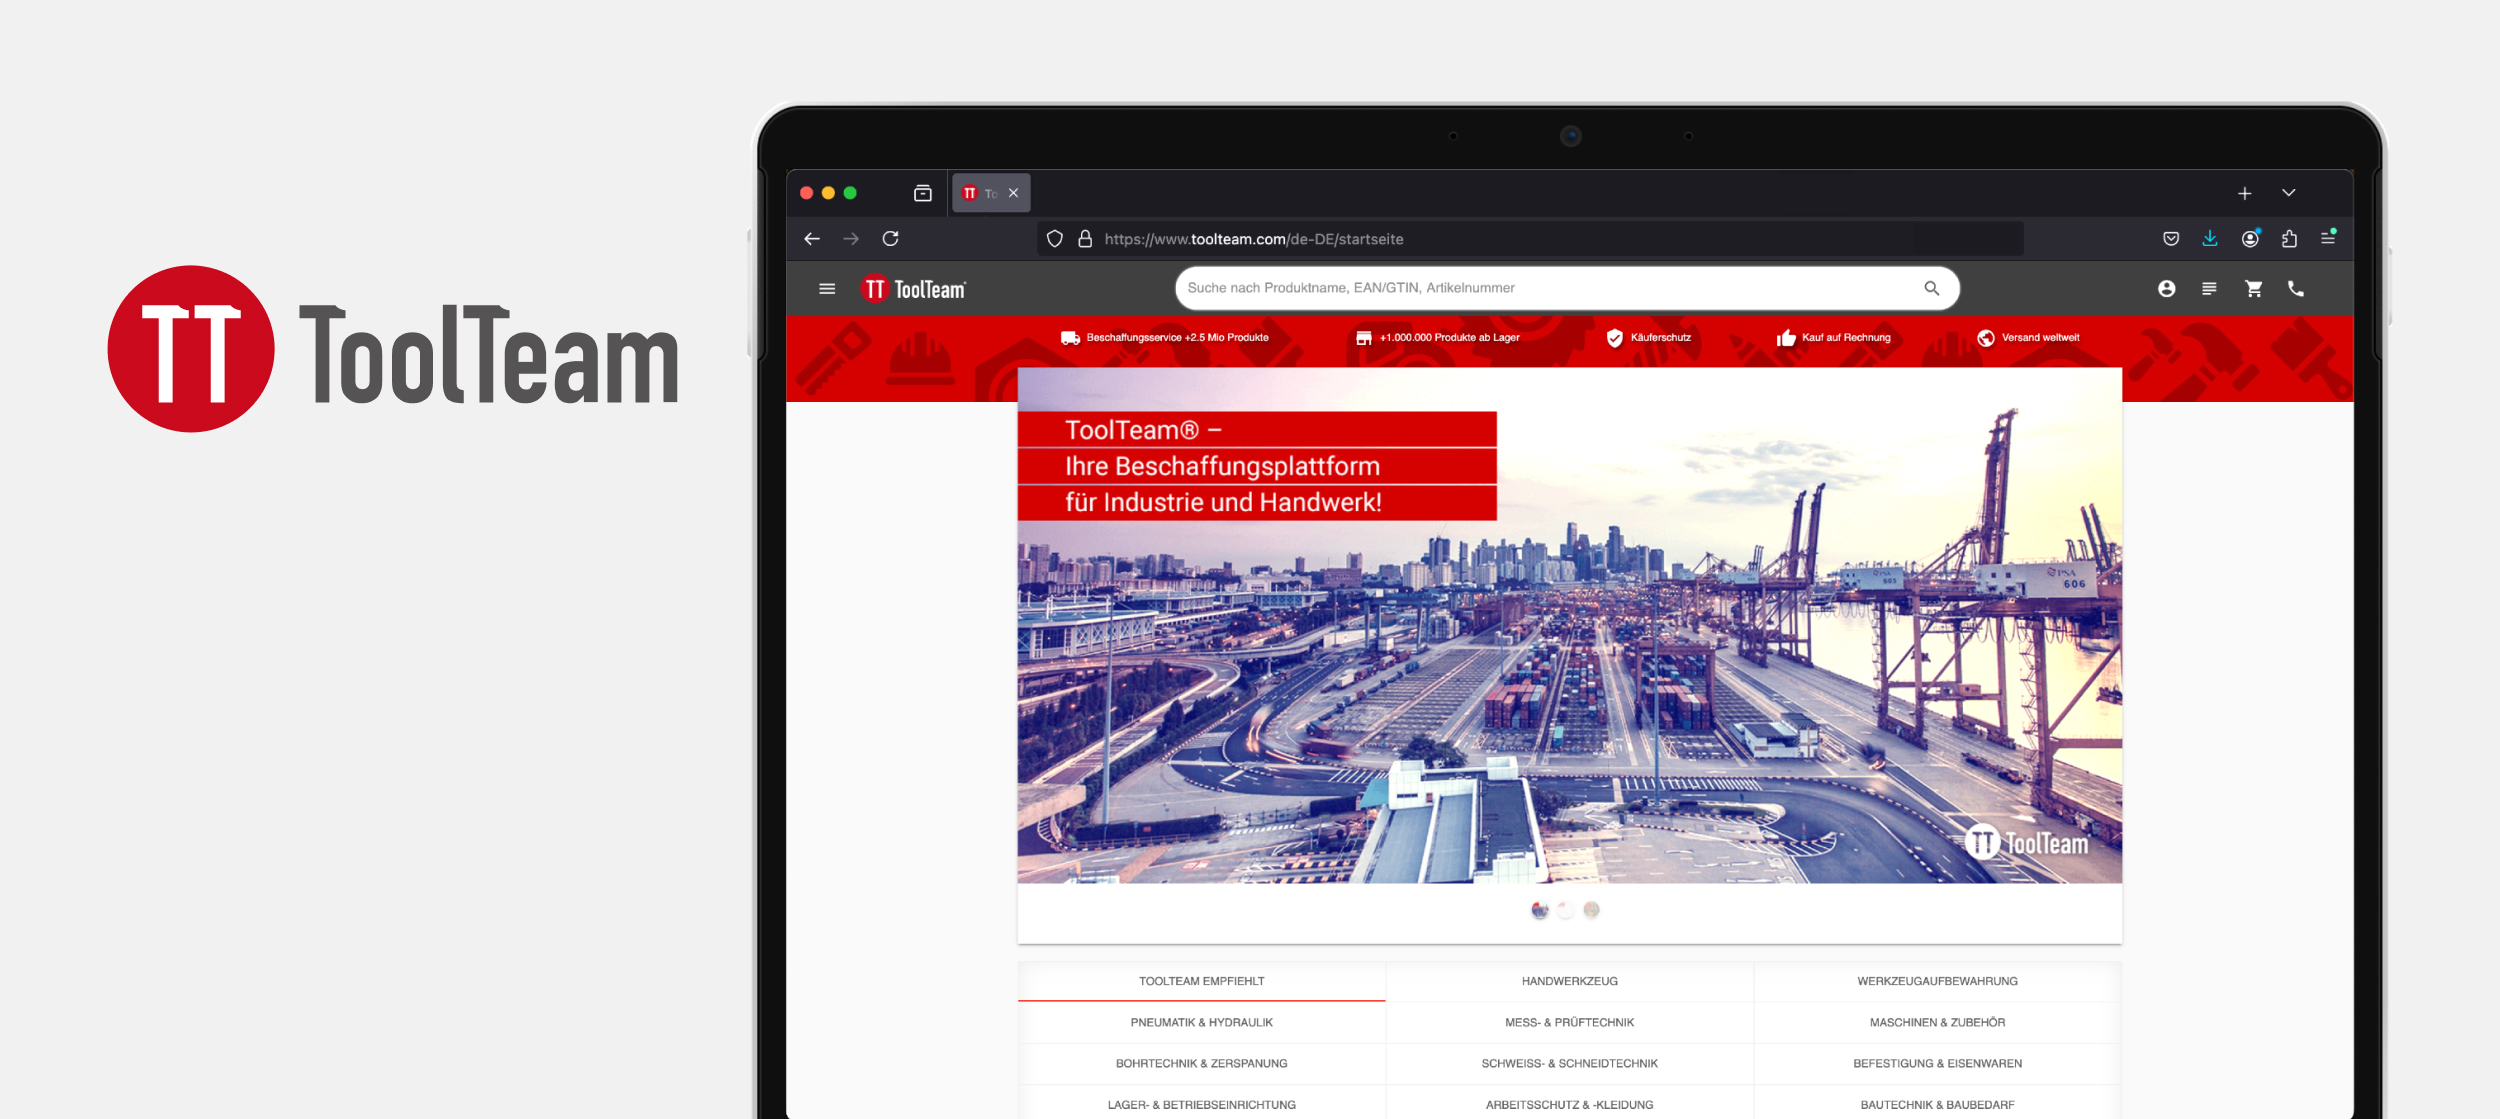The width and height of the screenshot is (2500, 1119).
Task: Select the third carousel slide dot
Action: [1591, 910]
